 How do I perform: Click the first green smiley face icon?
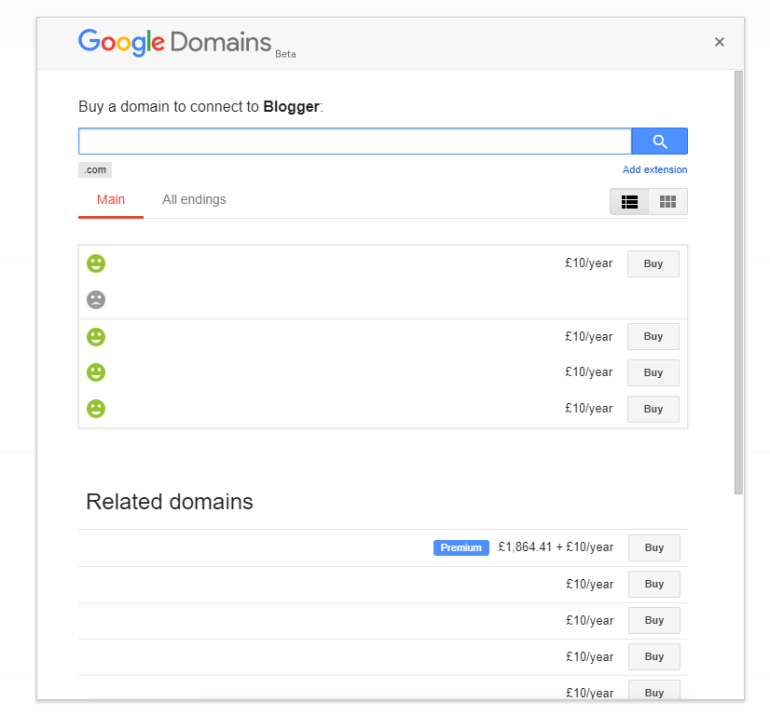click(96, 264)
